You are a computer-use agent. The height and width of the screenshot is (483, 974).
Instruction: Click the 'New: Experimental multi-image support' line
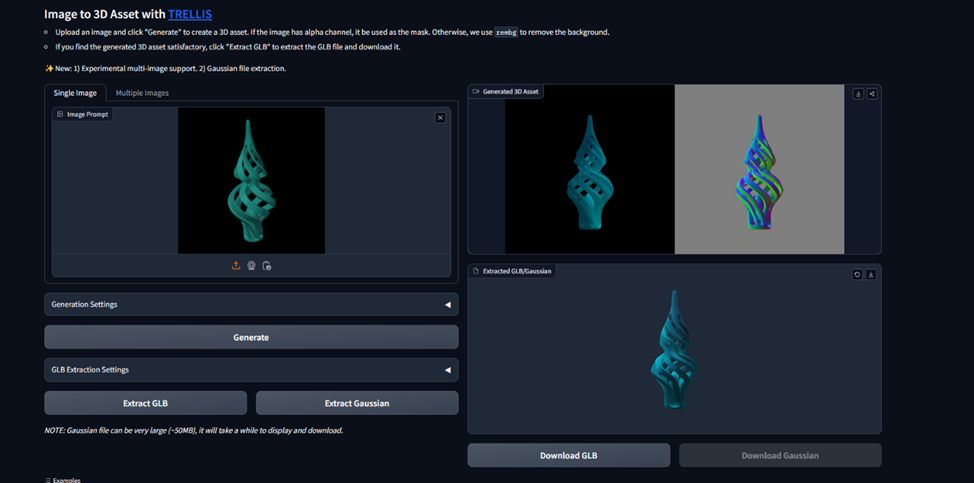tap(165, 68)
